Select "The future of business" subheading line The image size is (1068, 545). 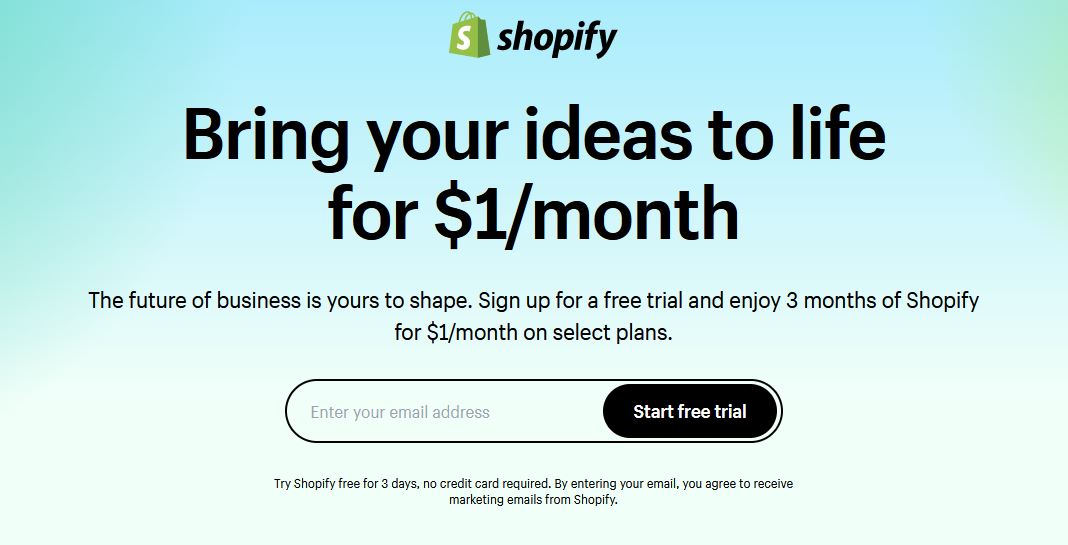(533, 300)
